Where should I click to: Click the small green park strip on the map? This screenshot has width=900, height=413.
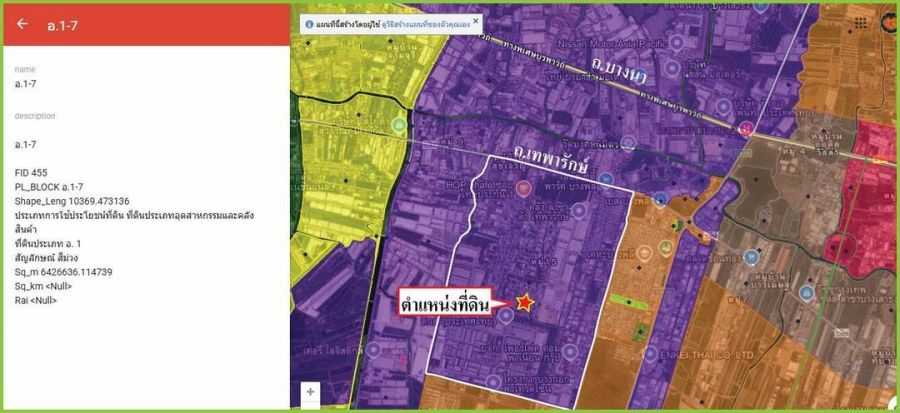point(630,300)
